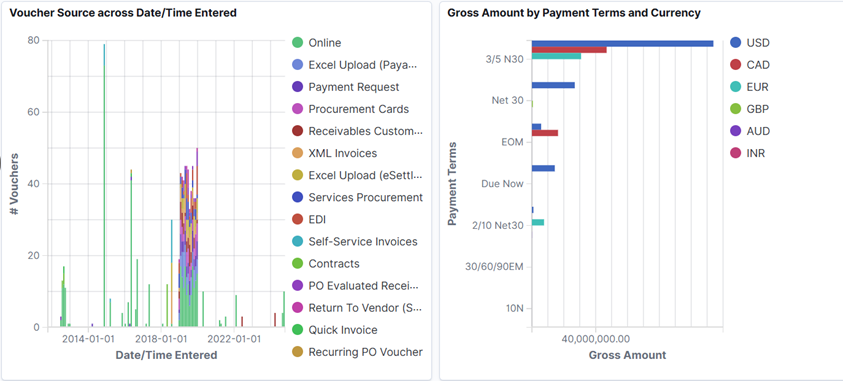Click the USD currency legend dot
Image resolution: width=843 pixels, height=381 pixels.
point(735,42)
